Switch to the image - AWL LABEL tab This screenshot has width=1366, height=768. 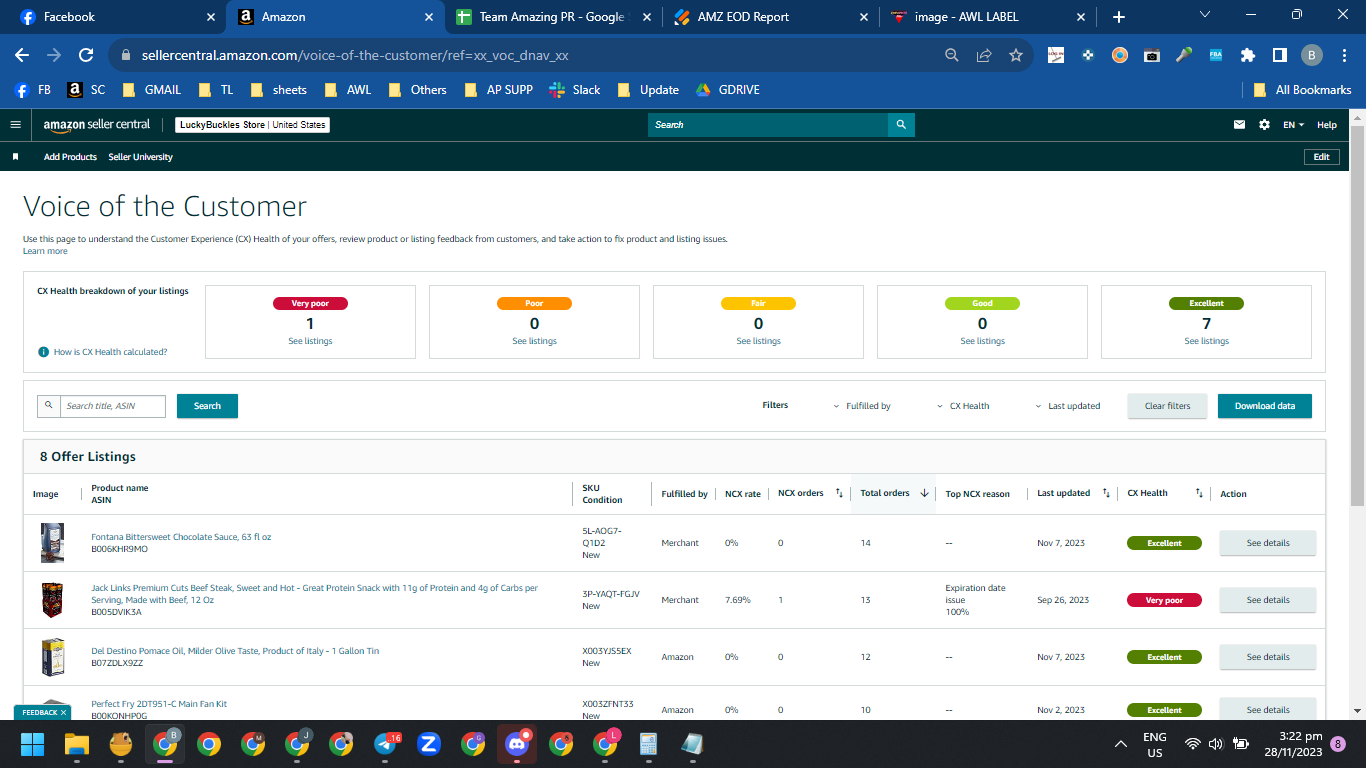[987, 17]
